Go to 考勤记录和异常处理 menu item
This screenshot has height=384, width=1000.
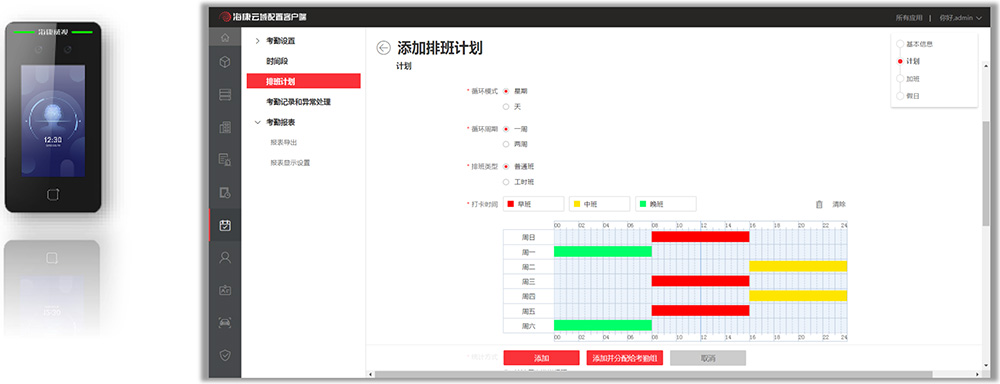click(298, 101)
